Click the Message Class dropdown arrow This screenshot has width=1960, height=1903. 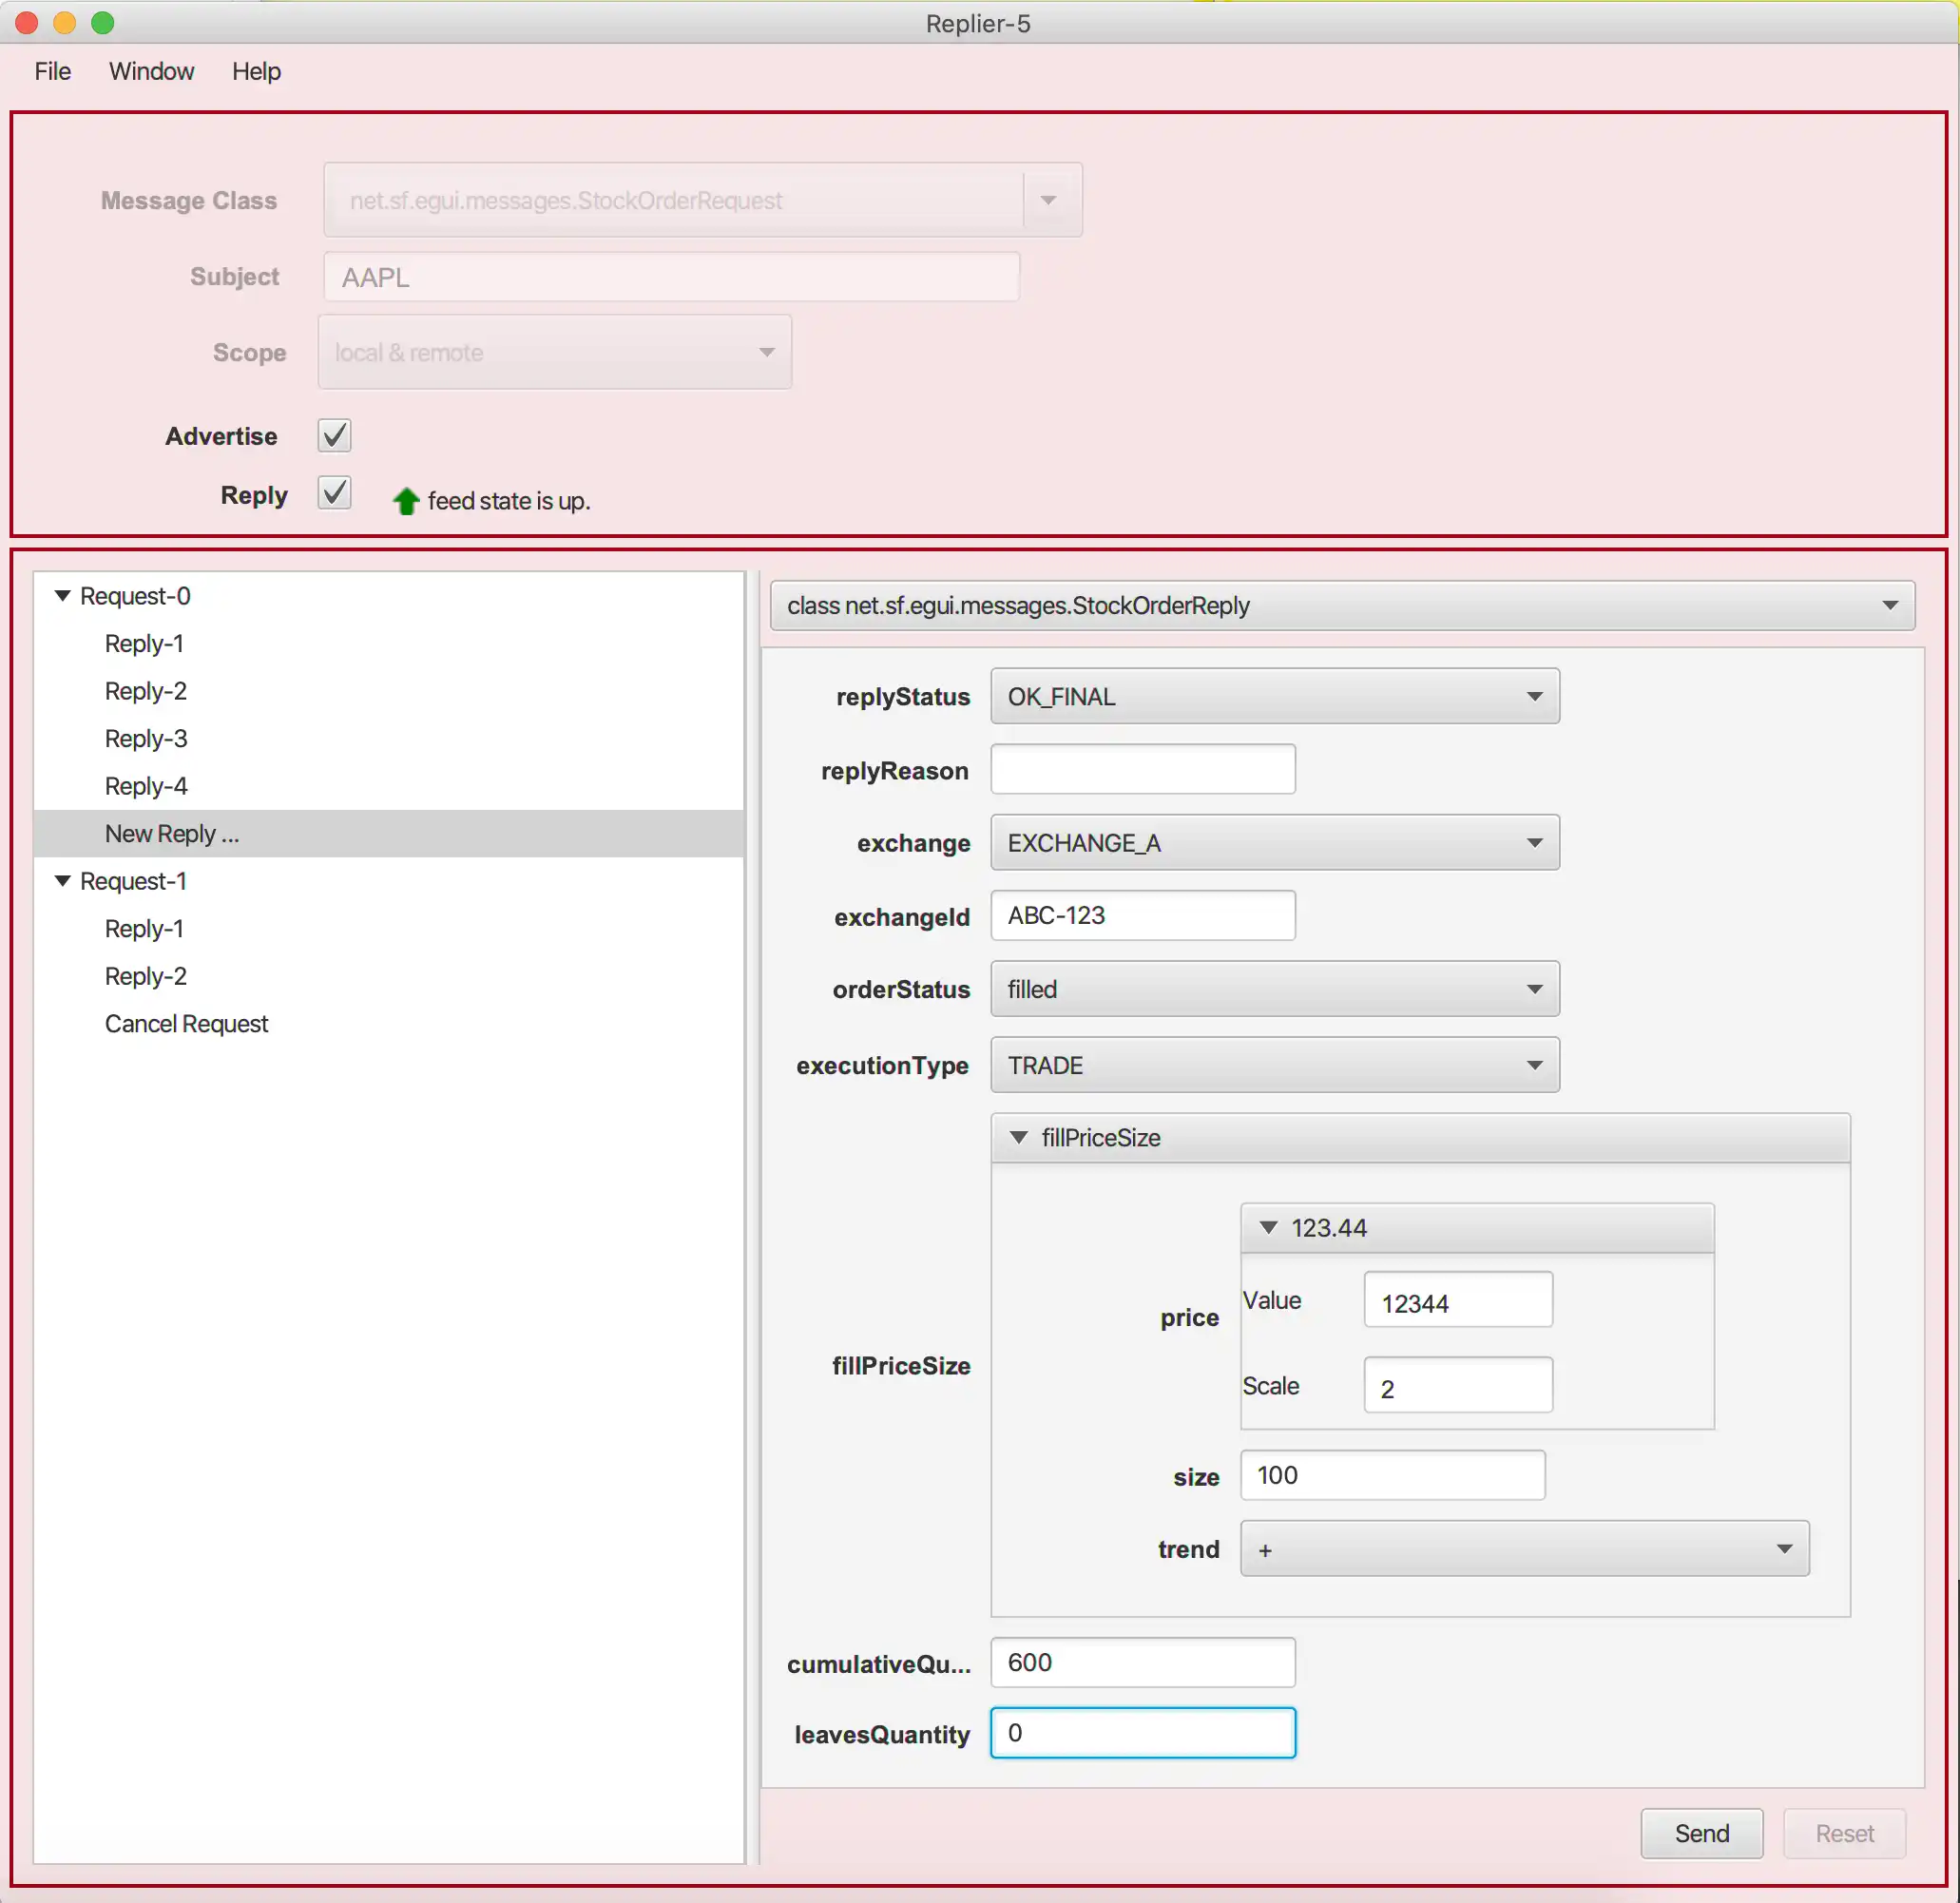click(1050, 198)
